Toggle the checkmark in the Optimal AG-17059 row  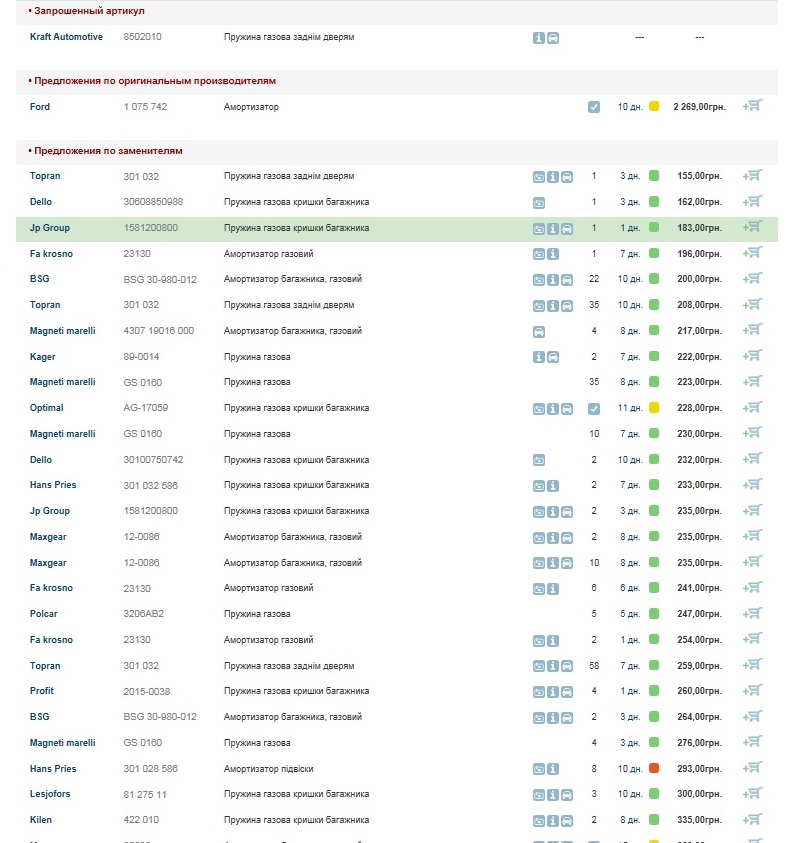tap(594, 409)
